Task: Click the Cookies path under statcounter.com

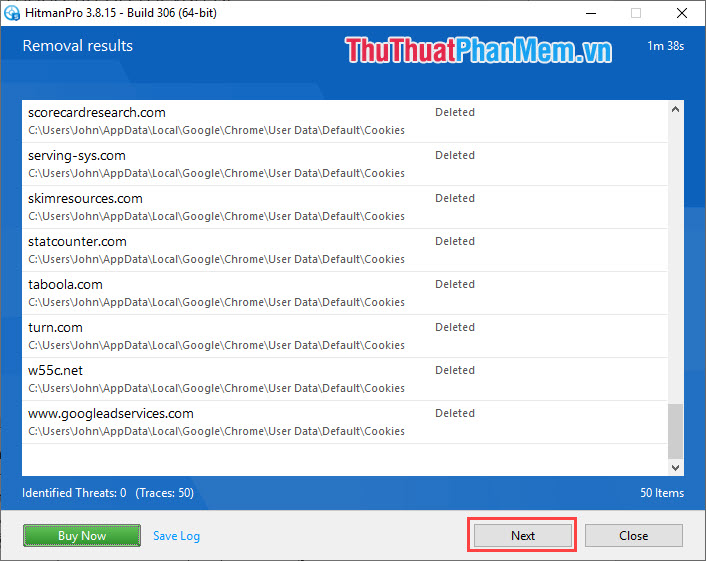Action: tap(217, 259)
